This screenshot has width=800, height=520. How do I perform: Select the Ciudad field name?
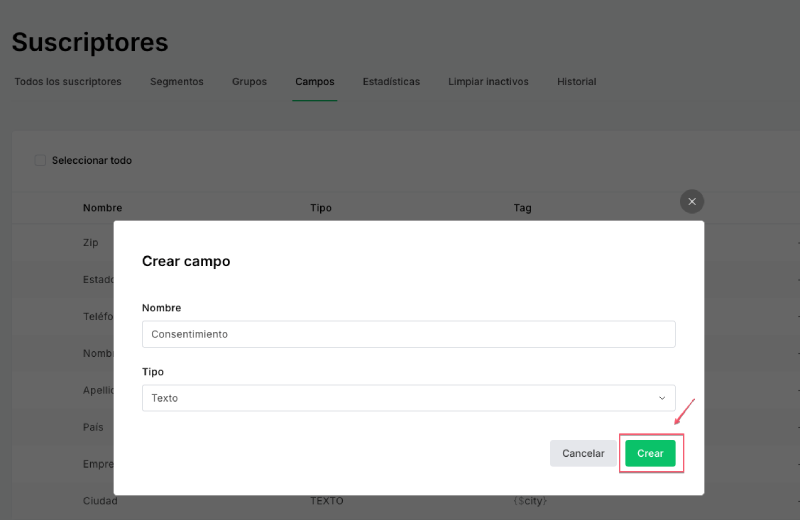(101, 501)
